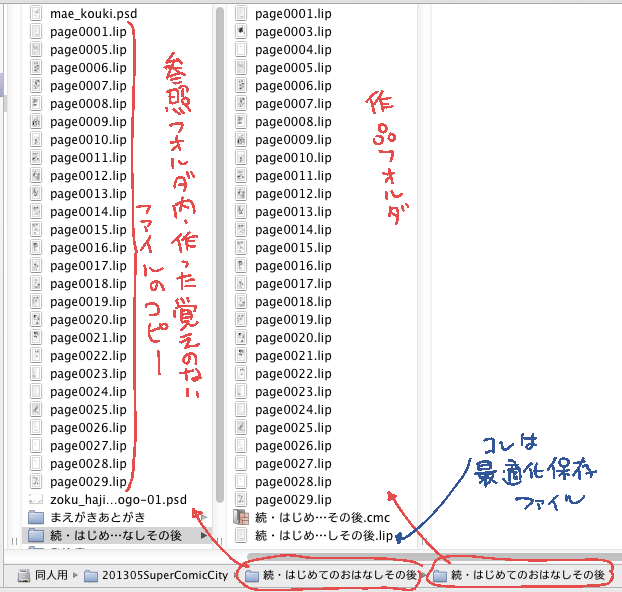This screenshot has width=622, height=592.
Task: Click the 続・はじめ…しその後.lip file icon
Action: click(240, 535)
